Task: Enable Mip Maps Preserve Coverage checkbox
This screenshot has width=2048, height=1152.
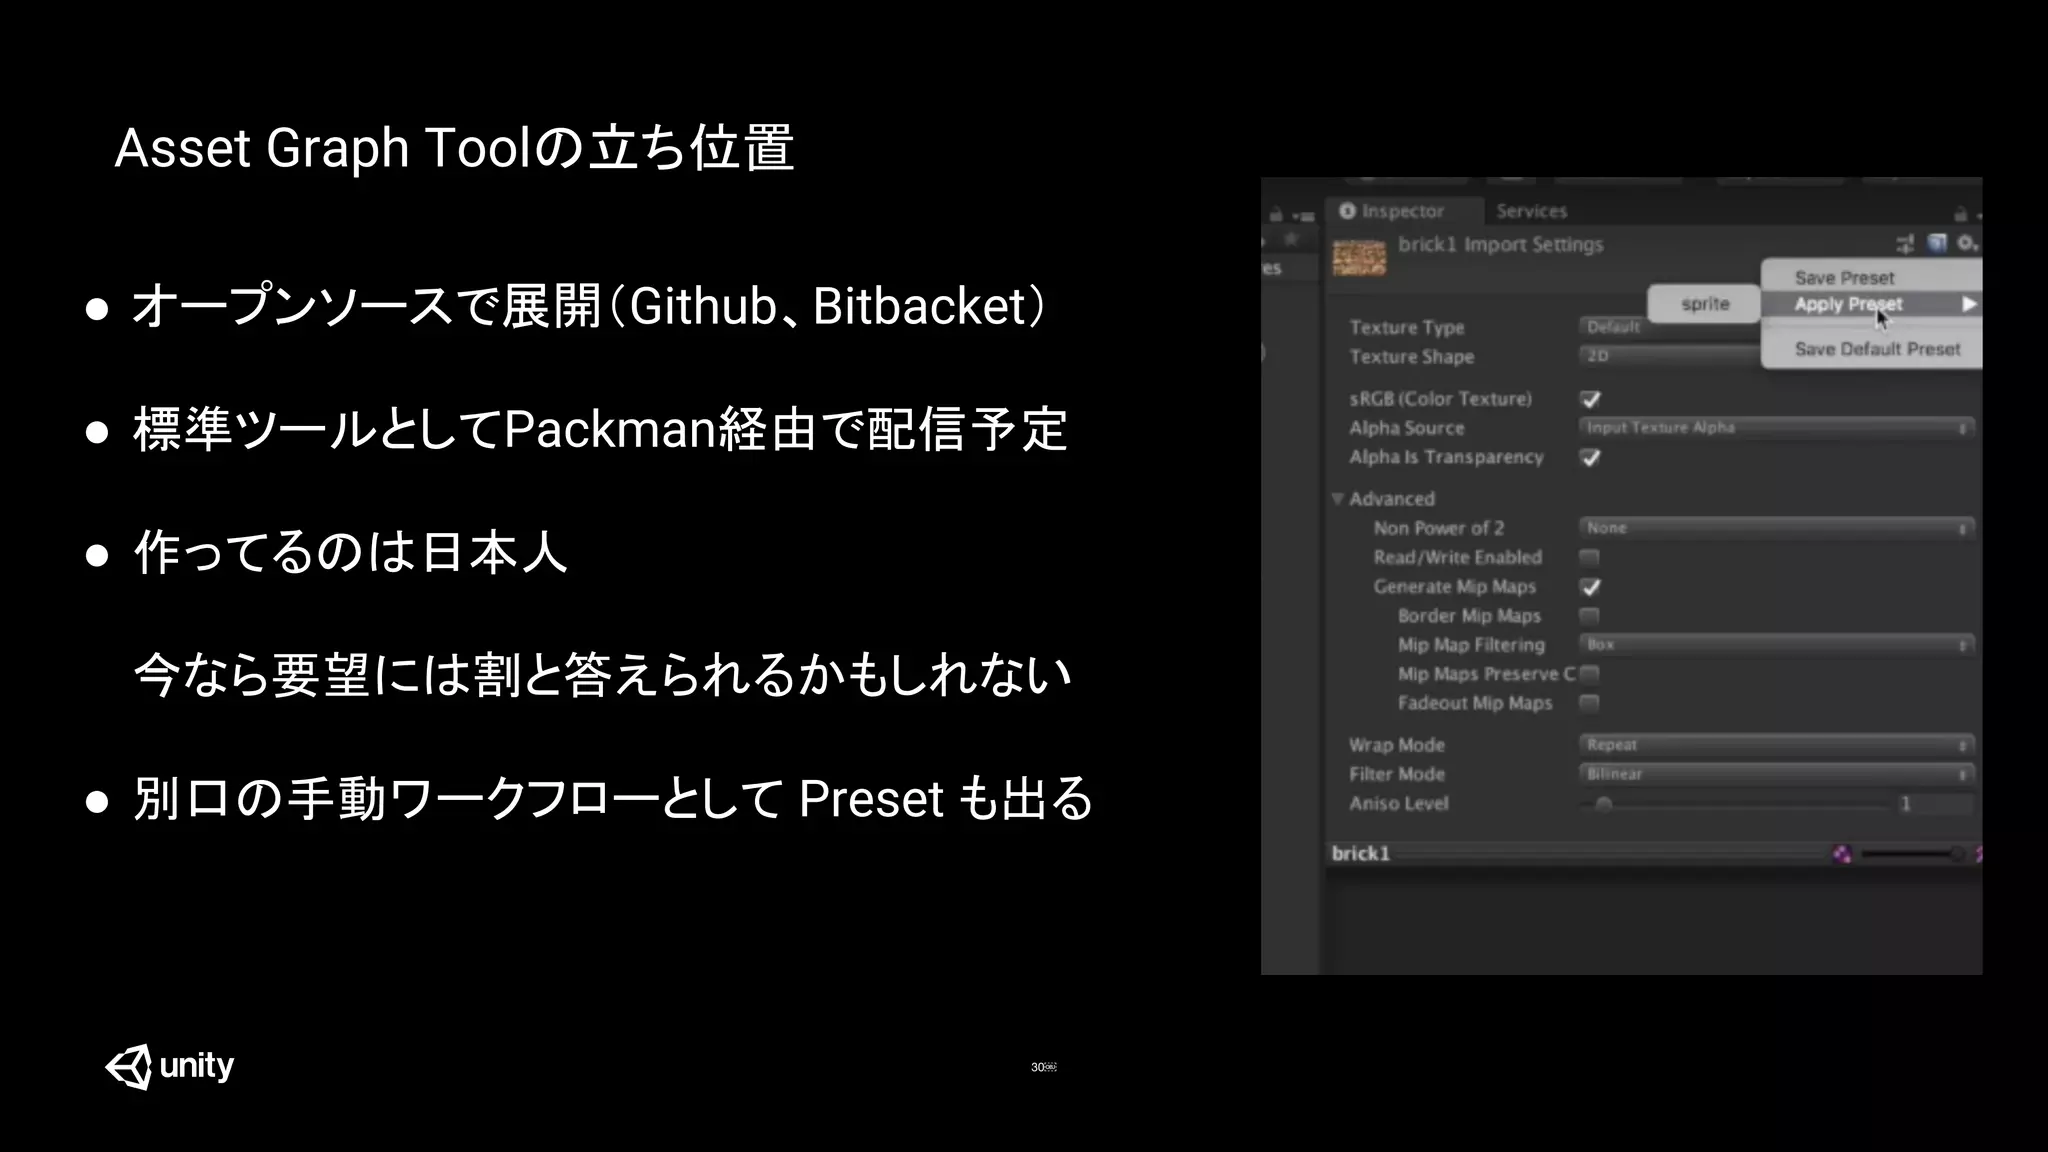Action: click(x=1589, y=674)
